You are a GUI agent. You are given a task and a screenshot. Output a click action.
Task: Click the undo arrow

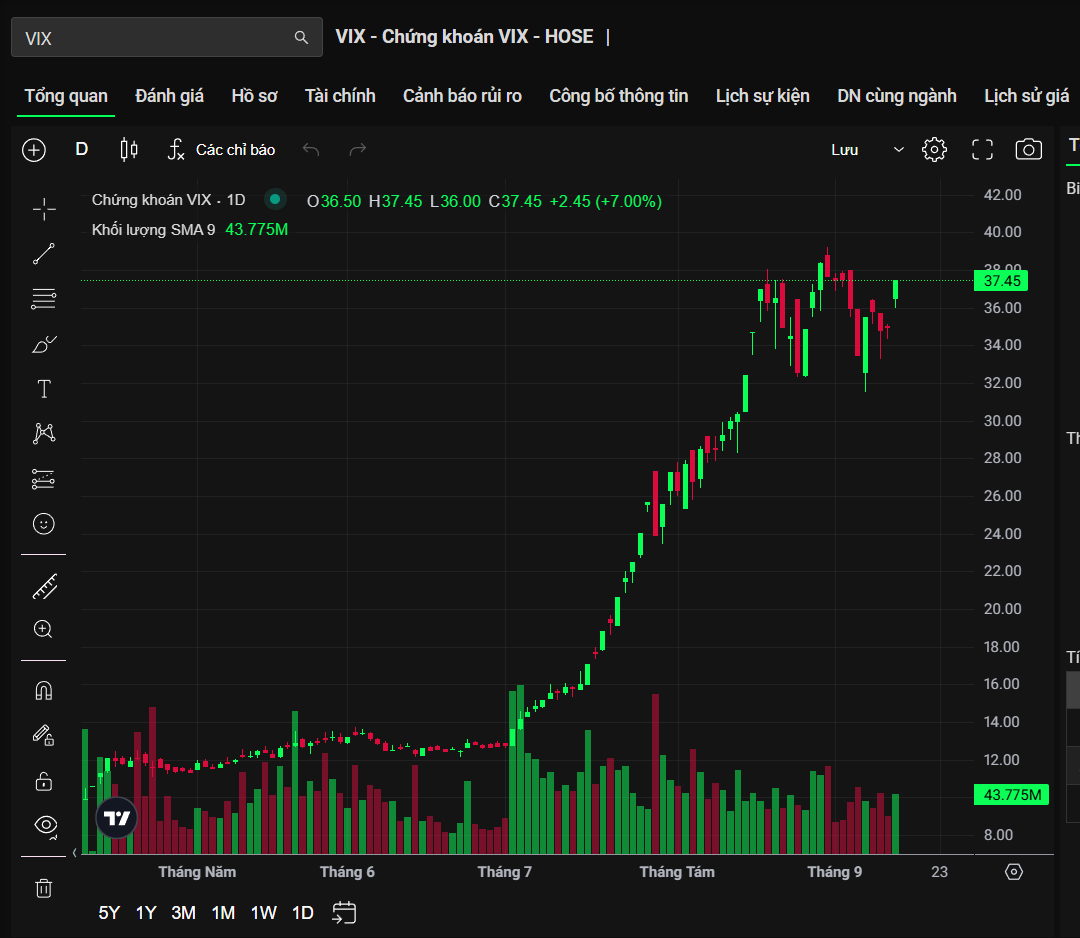tap(311, 149)
